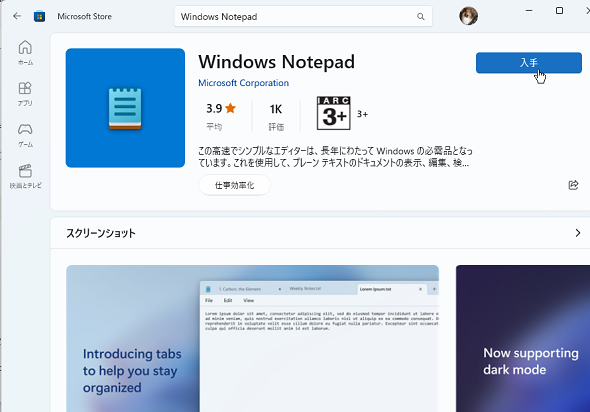Screen dimensions: 590x412
Task: Click the Microsoft Store logo icon
Action: [x=40, y=16]
